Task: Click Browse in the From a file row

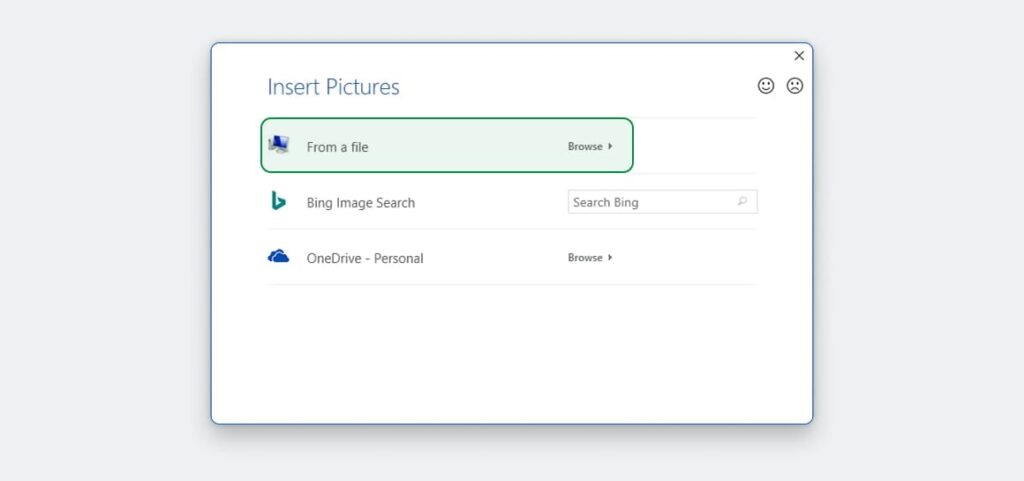Action: [585, 147]
